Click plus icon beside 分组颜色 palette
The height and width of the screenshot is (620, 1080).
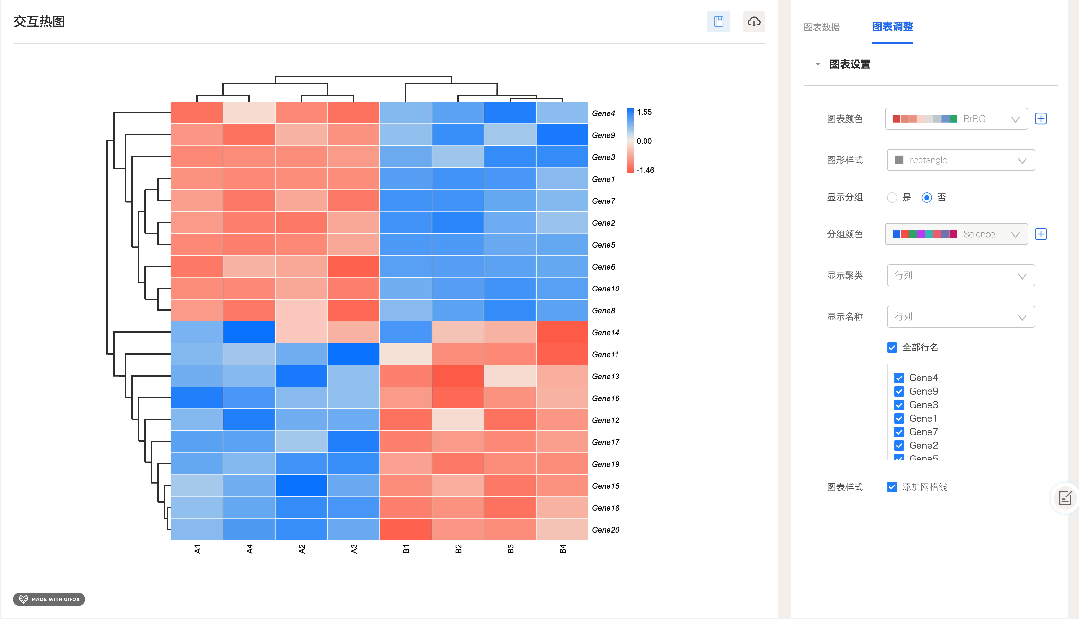click(x=1041, y=234)
